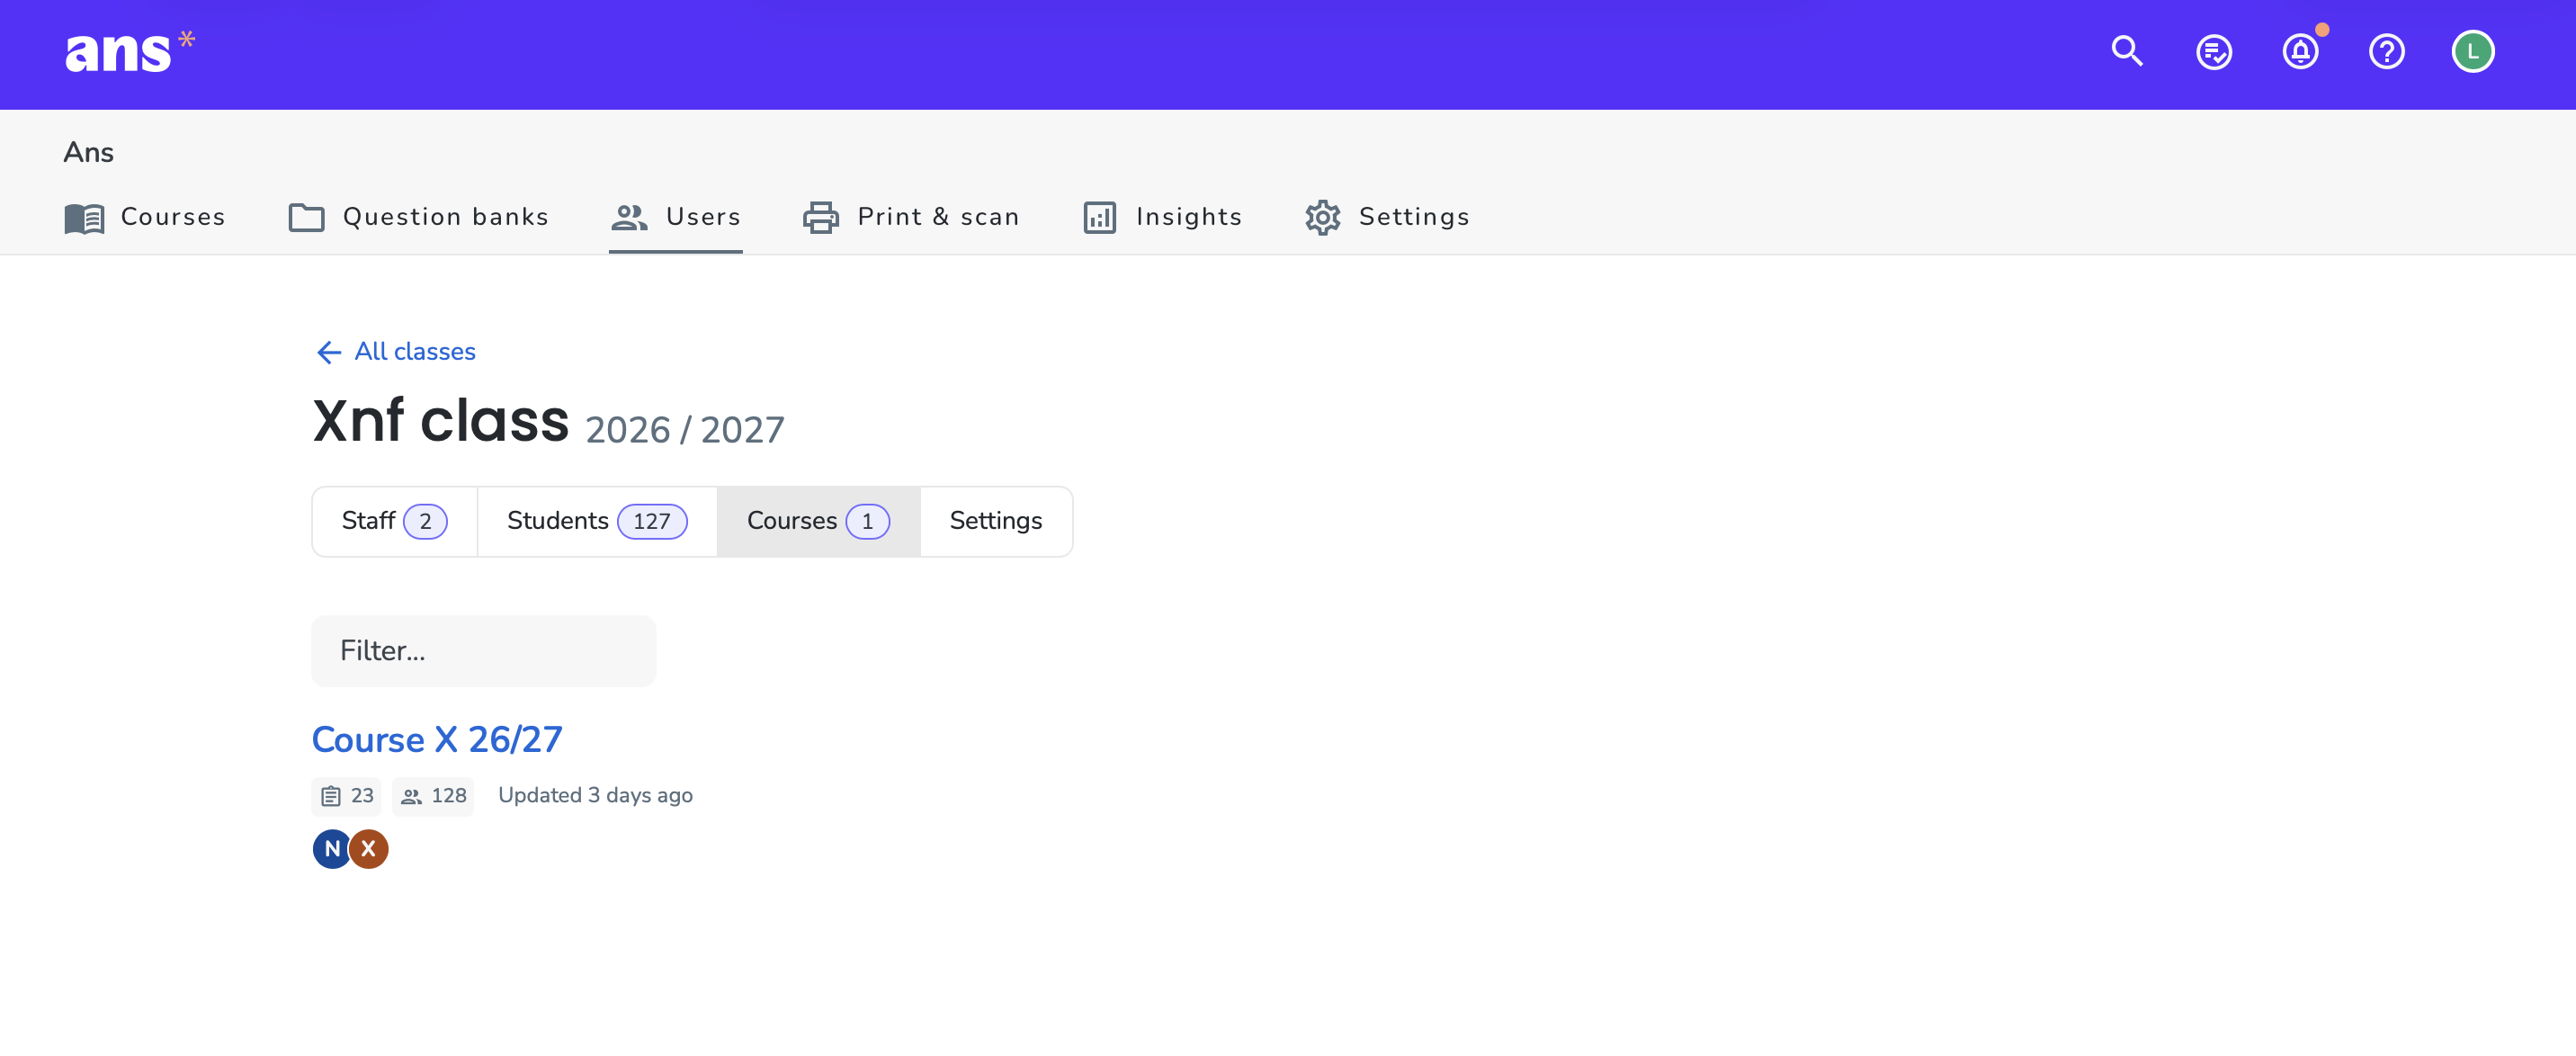Open the class Settings tab
Screen dimensions: 2576x1056
click(x=996, y=521)
